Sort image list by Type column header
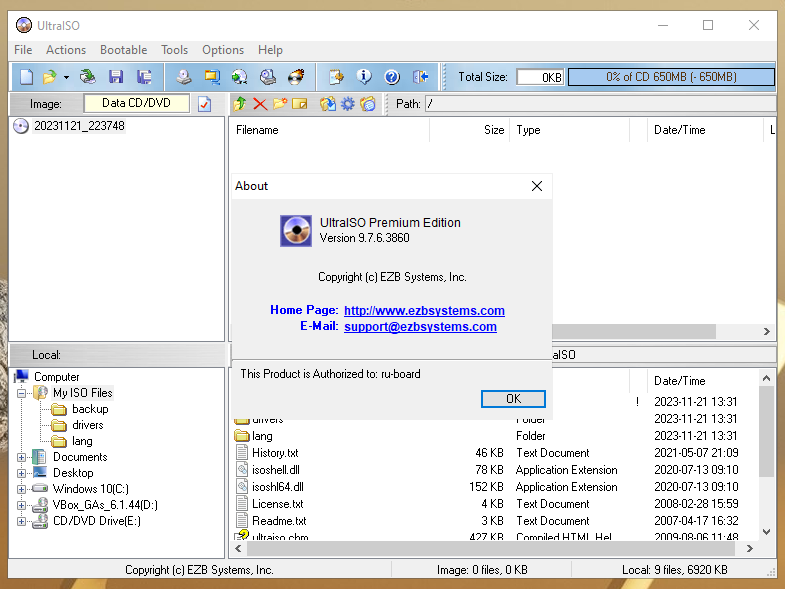 tap(569, 130)
